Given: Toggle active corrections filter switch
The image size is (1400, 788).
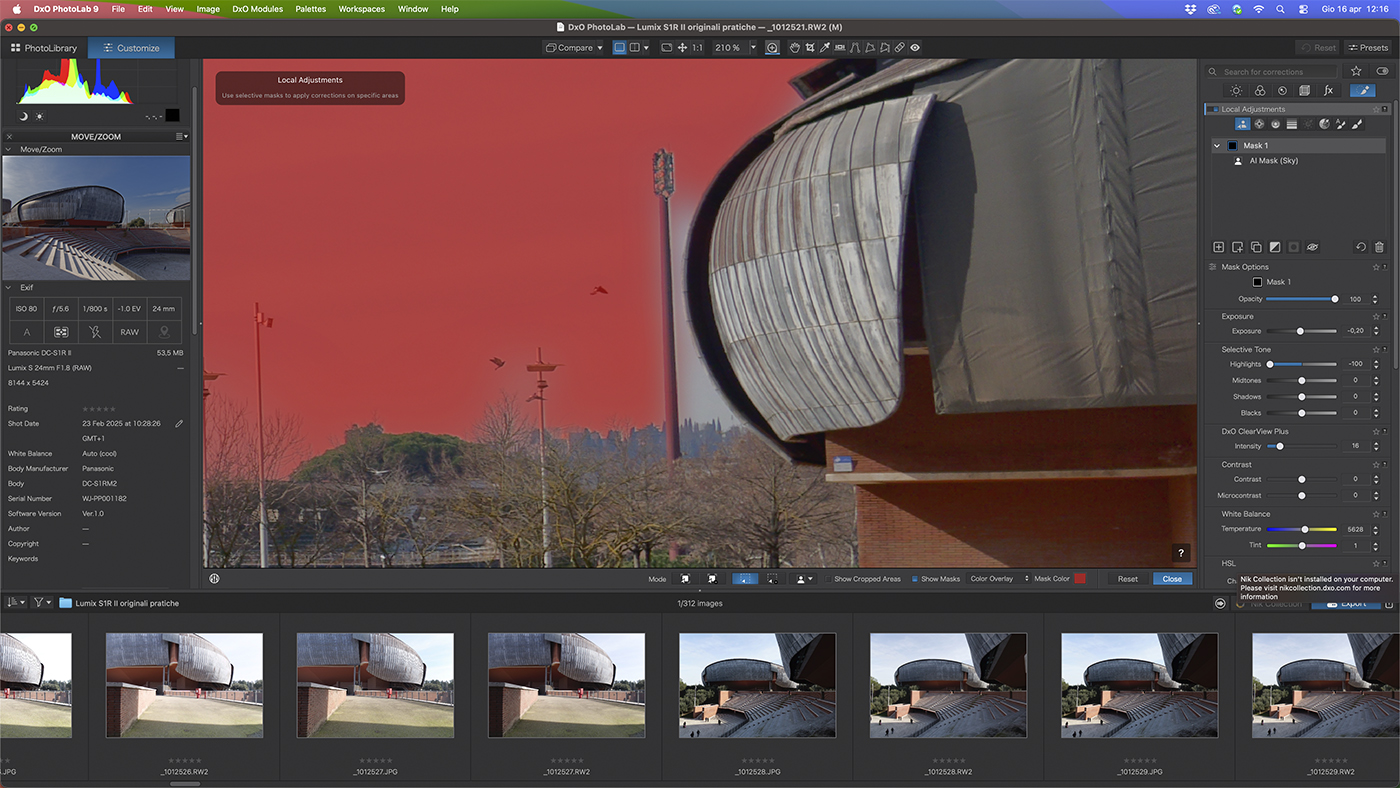Looking at the screenshot, I should click(1382, 72).
